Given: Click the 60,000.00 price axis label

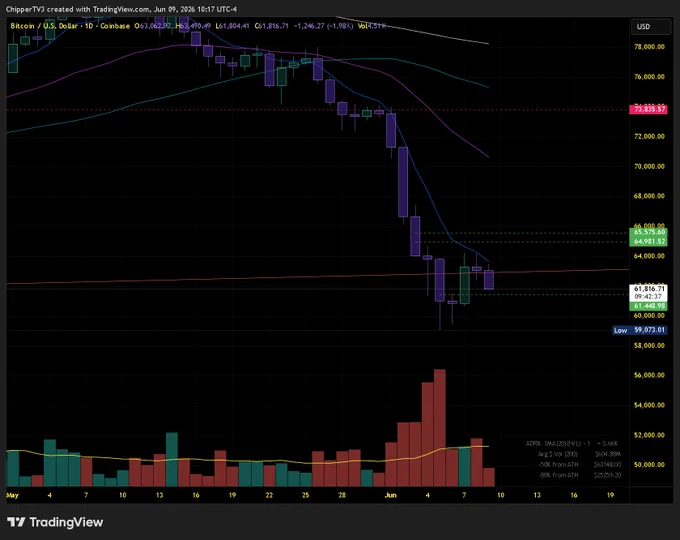Looking at the screenshot, I should pyautogui.click(x=649, y=315).
